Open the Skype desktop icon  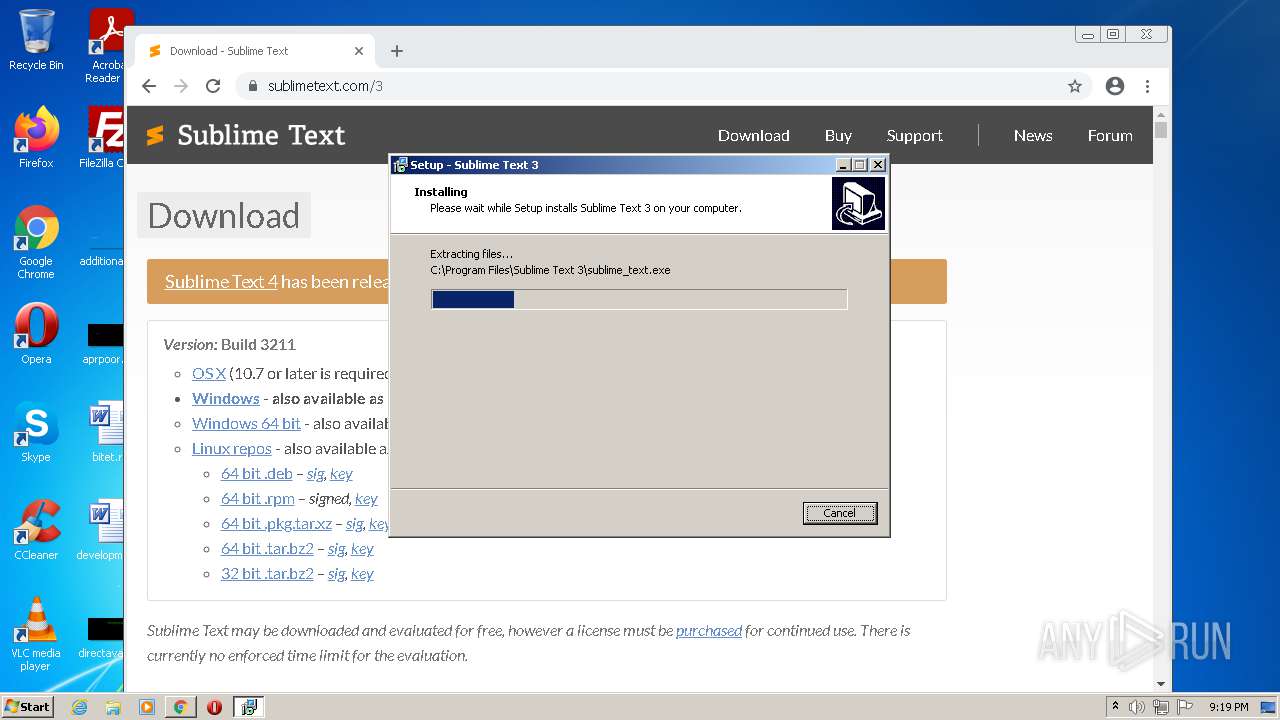click(x=36, y=432)
